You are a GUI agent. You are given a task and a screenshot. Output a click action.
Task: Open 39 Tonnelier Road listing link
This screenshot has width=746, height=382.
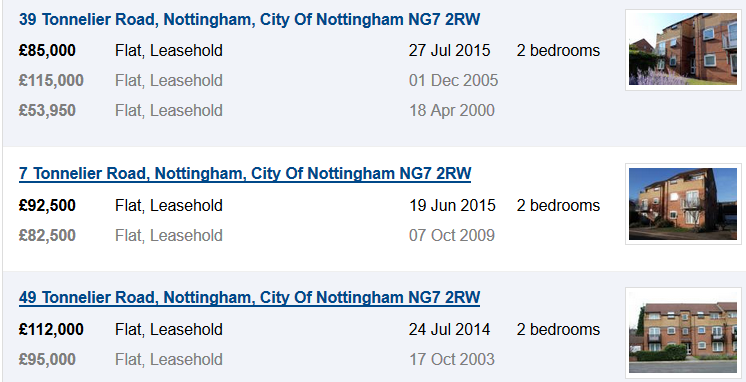249,20
